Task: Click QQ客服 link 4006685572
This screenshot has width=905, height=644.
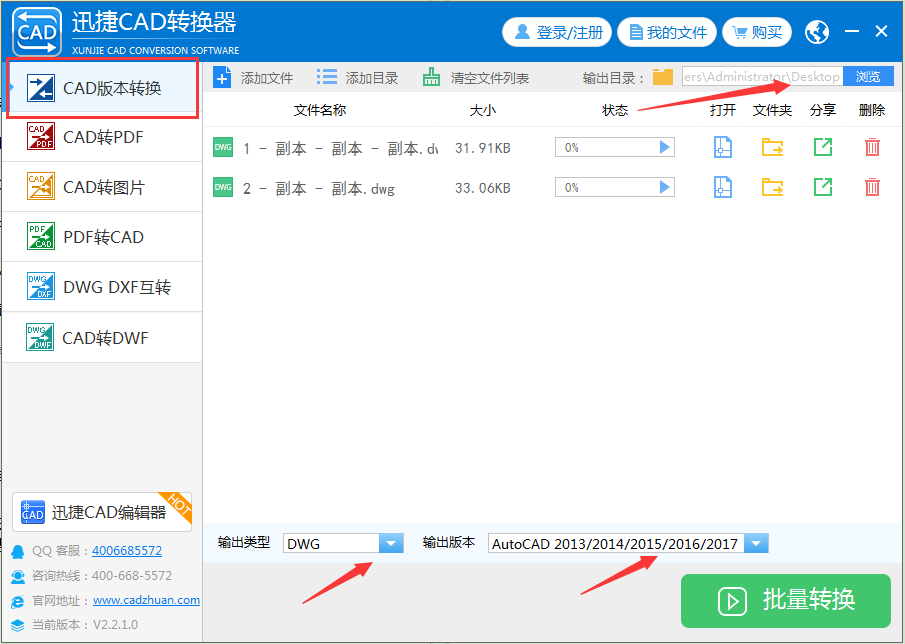Action: tap(127, 551)
